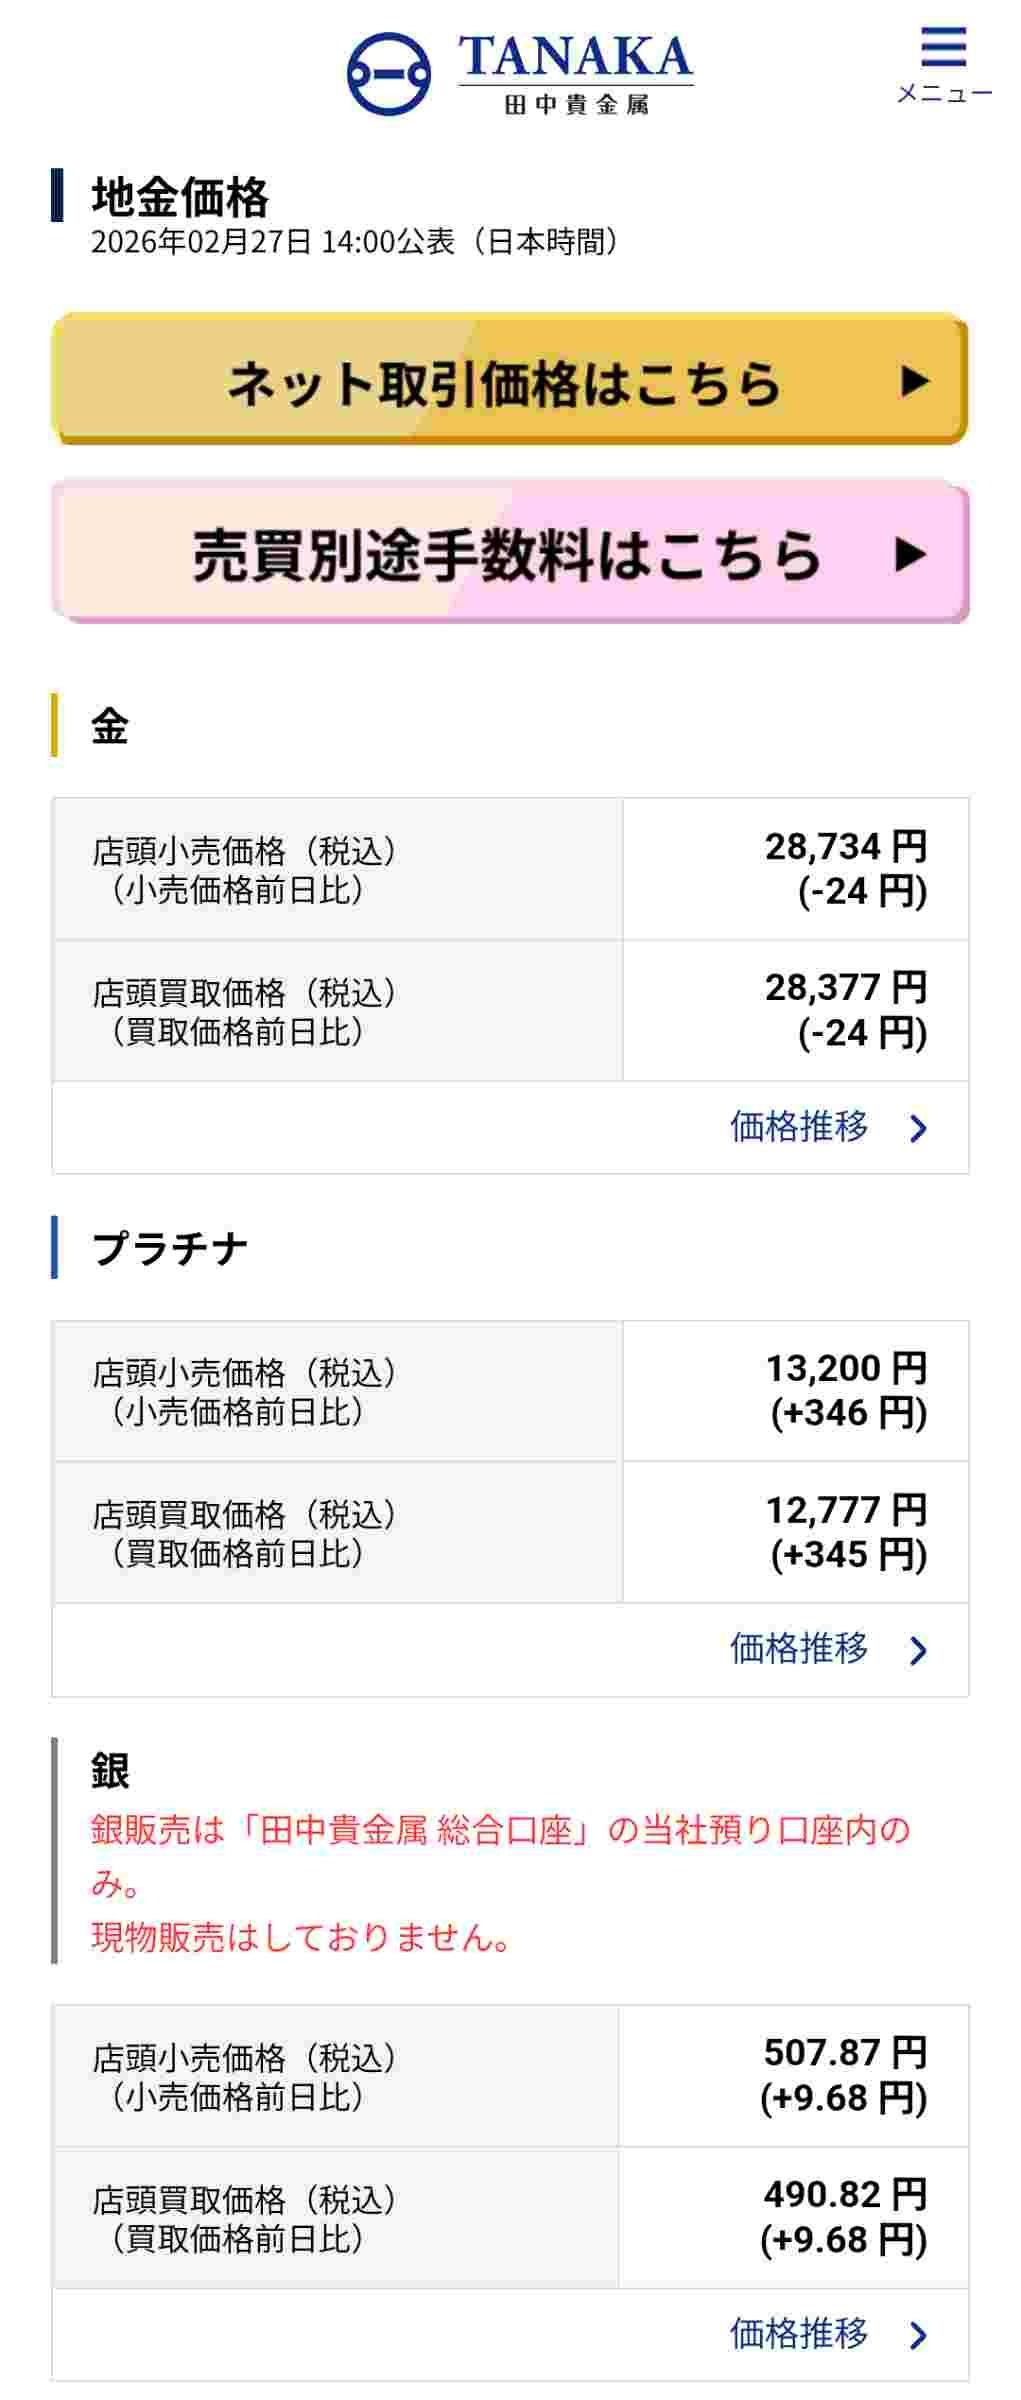The height and width of the screenshot is (2400, 1021).
Task: Select the platinum retail price 13,200 円
Action: click(x=846, y=1369)
